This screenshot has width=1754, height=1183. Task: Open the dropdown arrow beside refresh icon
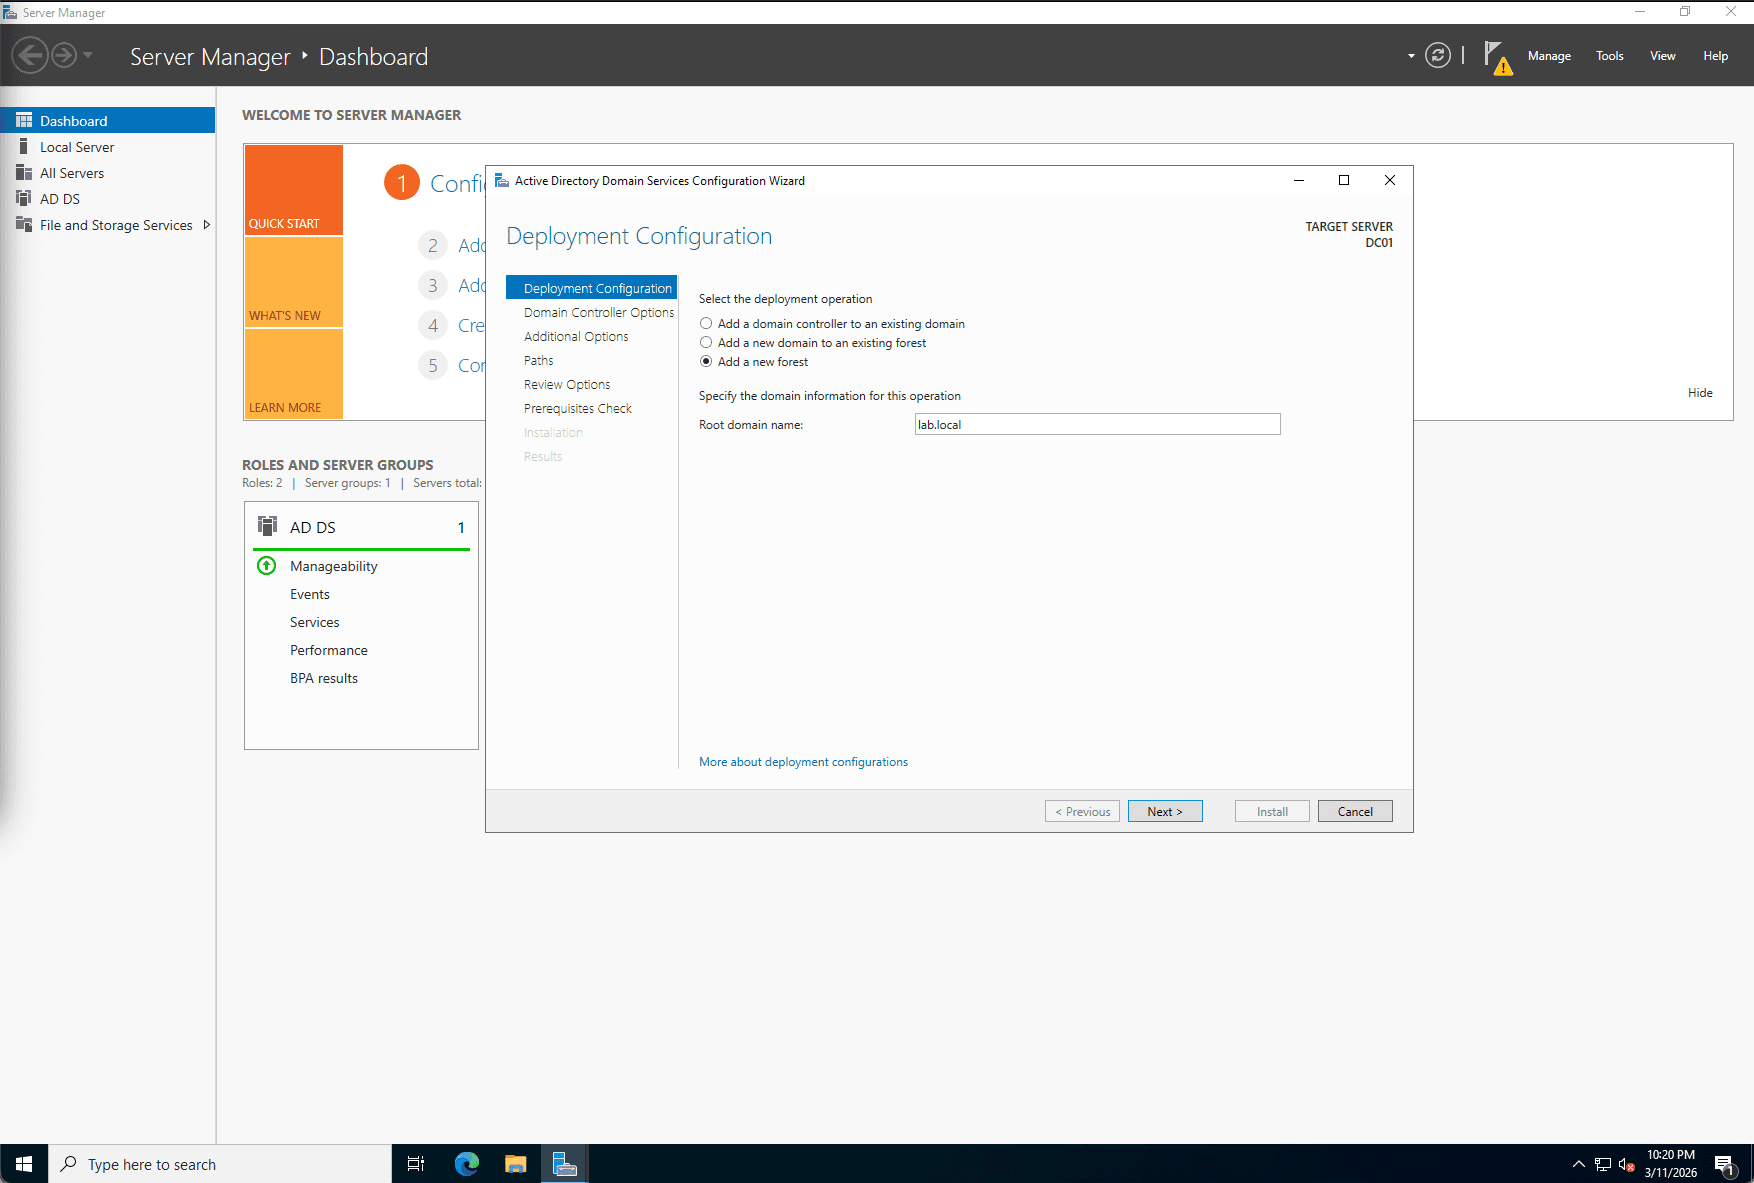point(1411,56)
